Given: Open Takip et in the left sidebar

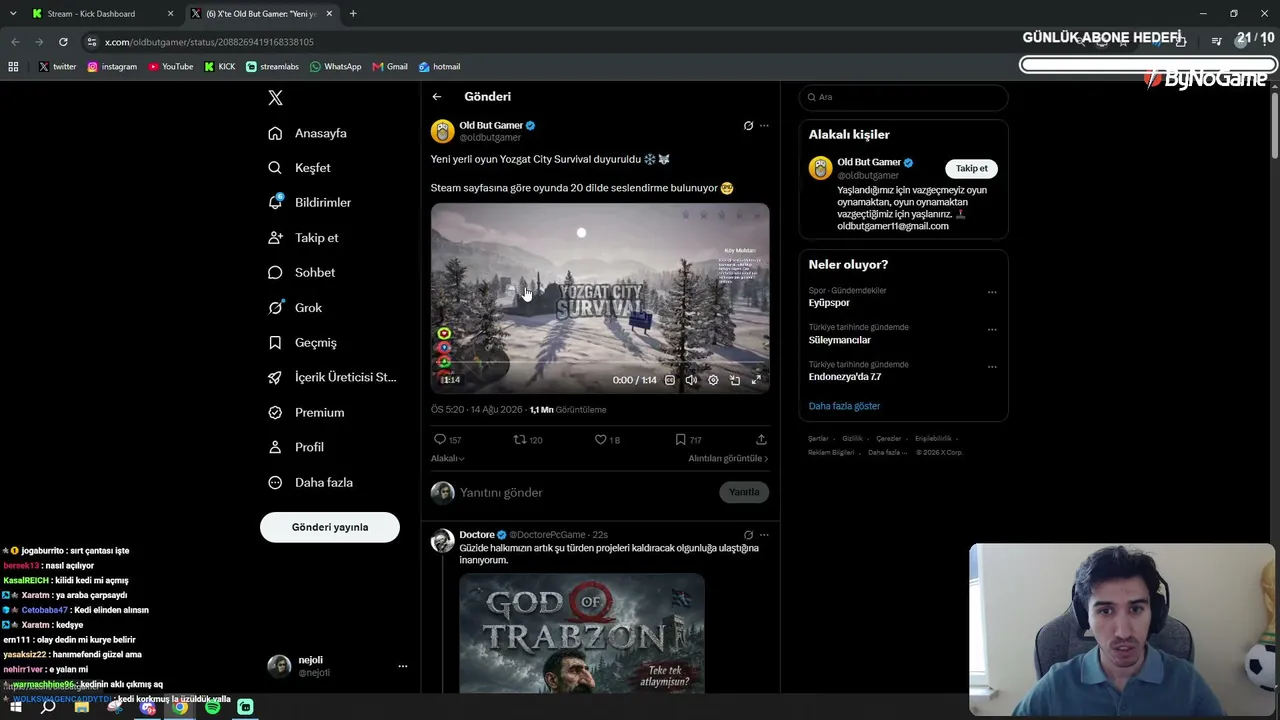Looking at the screenshot, I should tap(303, 237).
